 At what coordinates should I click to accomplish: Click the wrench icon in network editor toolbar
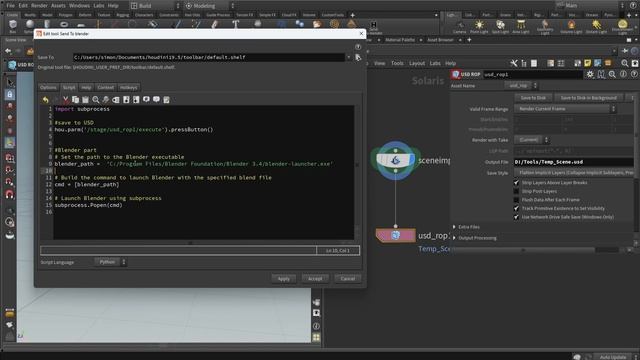coord(514,63)
